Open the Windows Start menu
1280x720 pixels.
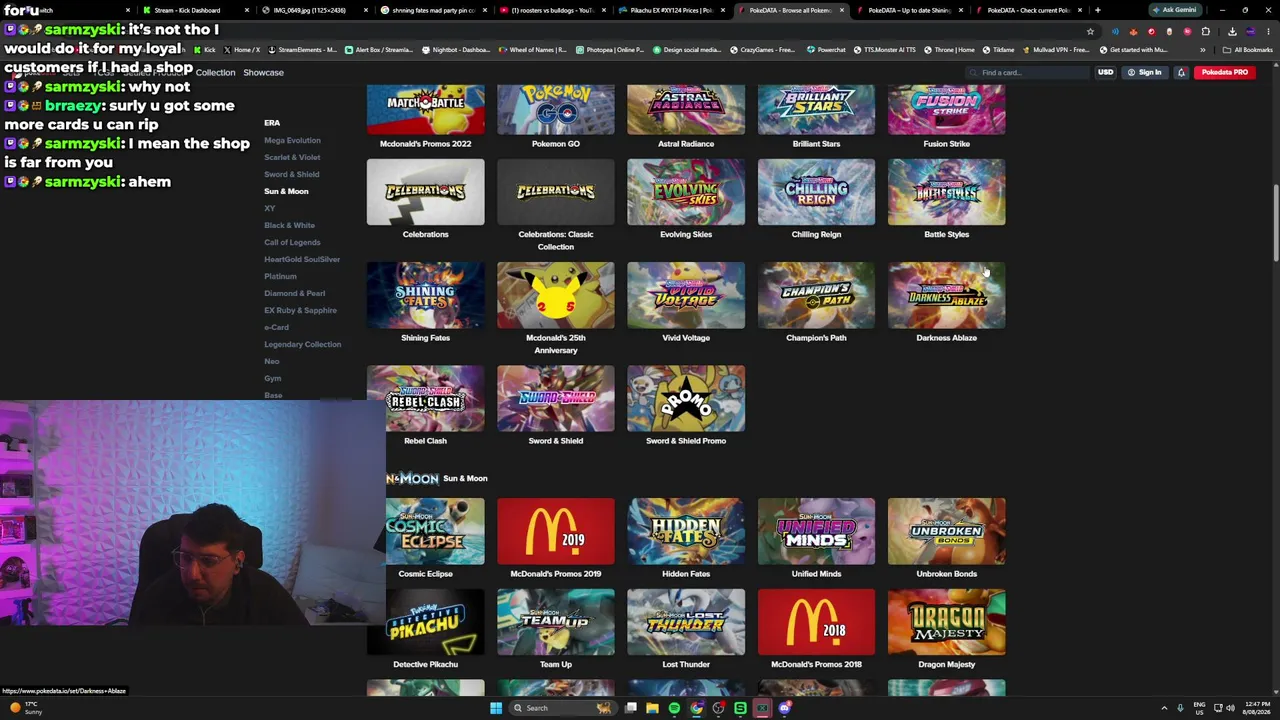pyautogui.click(x=495, y=708)
